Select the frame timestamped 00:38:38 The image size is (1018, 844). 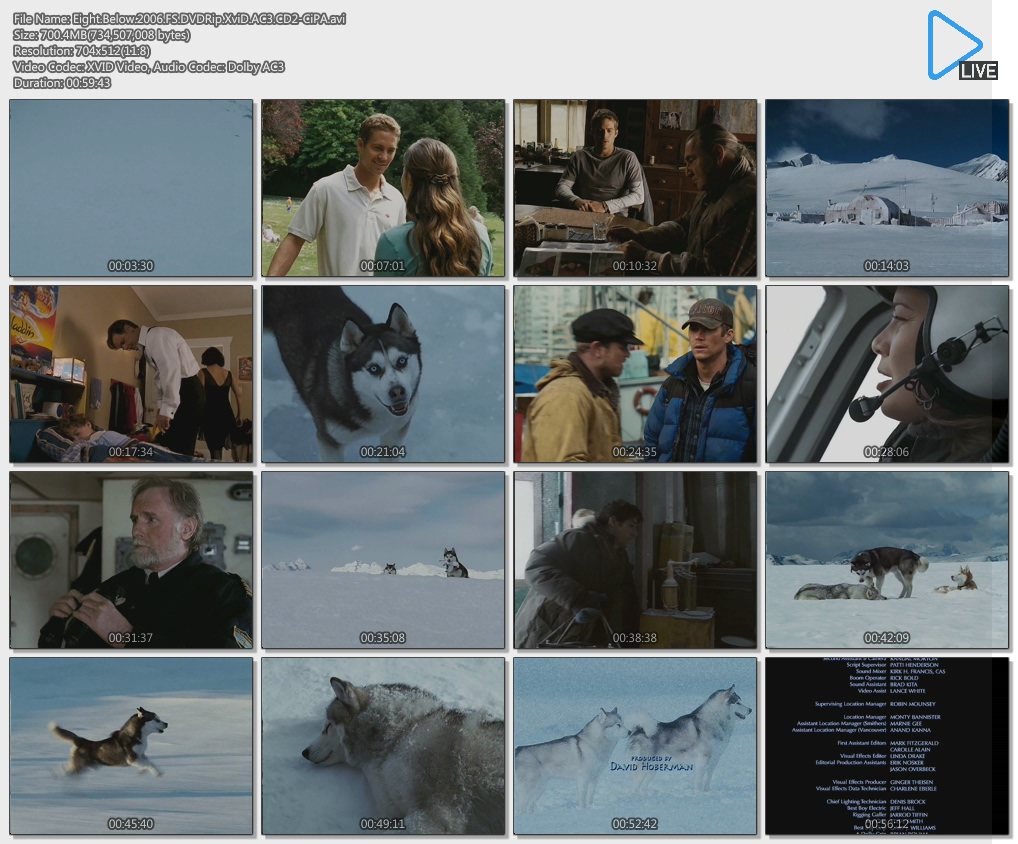click(635, 560)
